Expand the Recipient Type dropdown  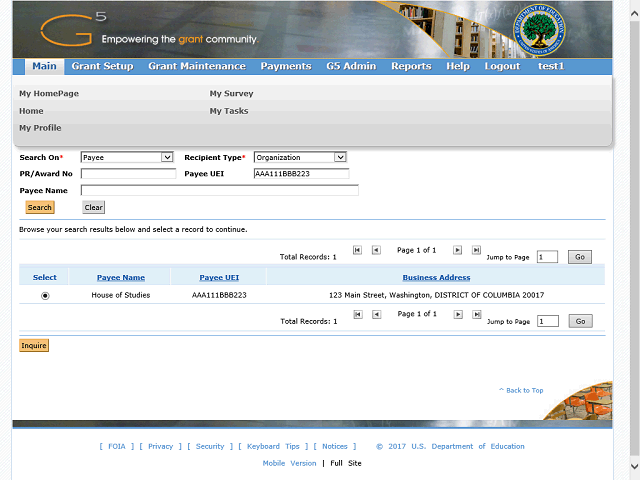pyautogui.click(x=300, y=157)
